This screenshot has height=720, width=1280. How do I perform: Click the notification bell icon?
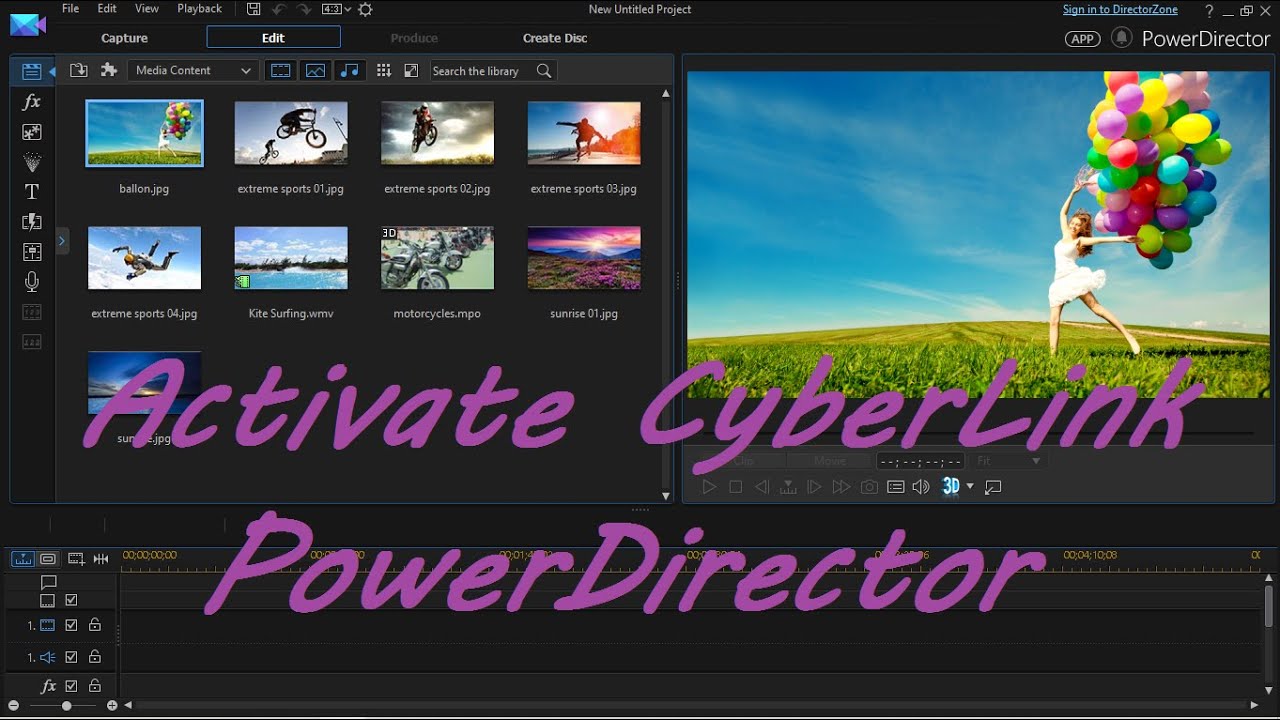[1122, 38]
